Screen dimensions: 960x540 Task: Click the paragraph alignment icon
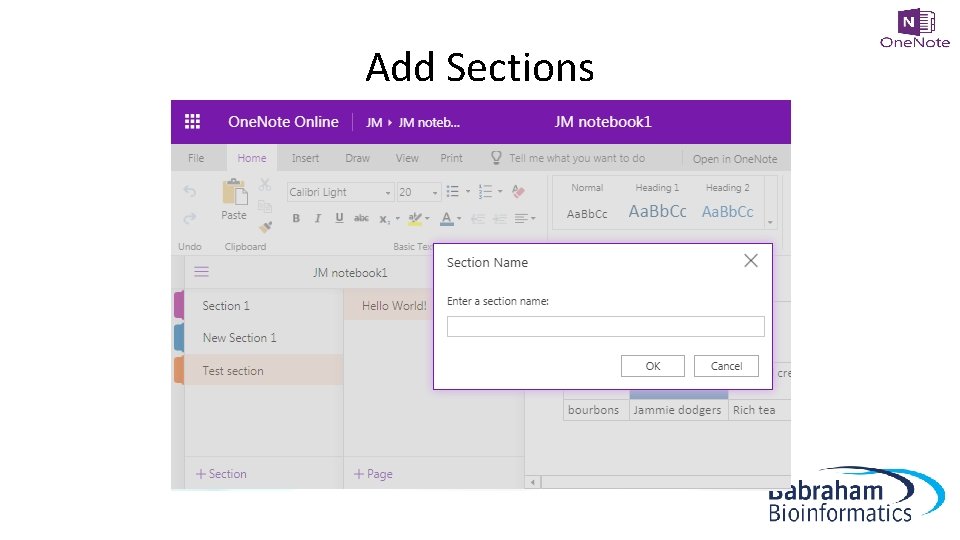tap(521, 219)
